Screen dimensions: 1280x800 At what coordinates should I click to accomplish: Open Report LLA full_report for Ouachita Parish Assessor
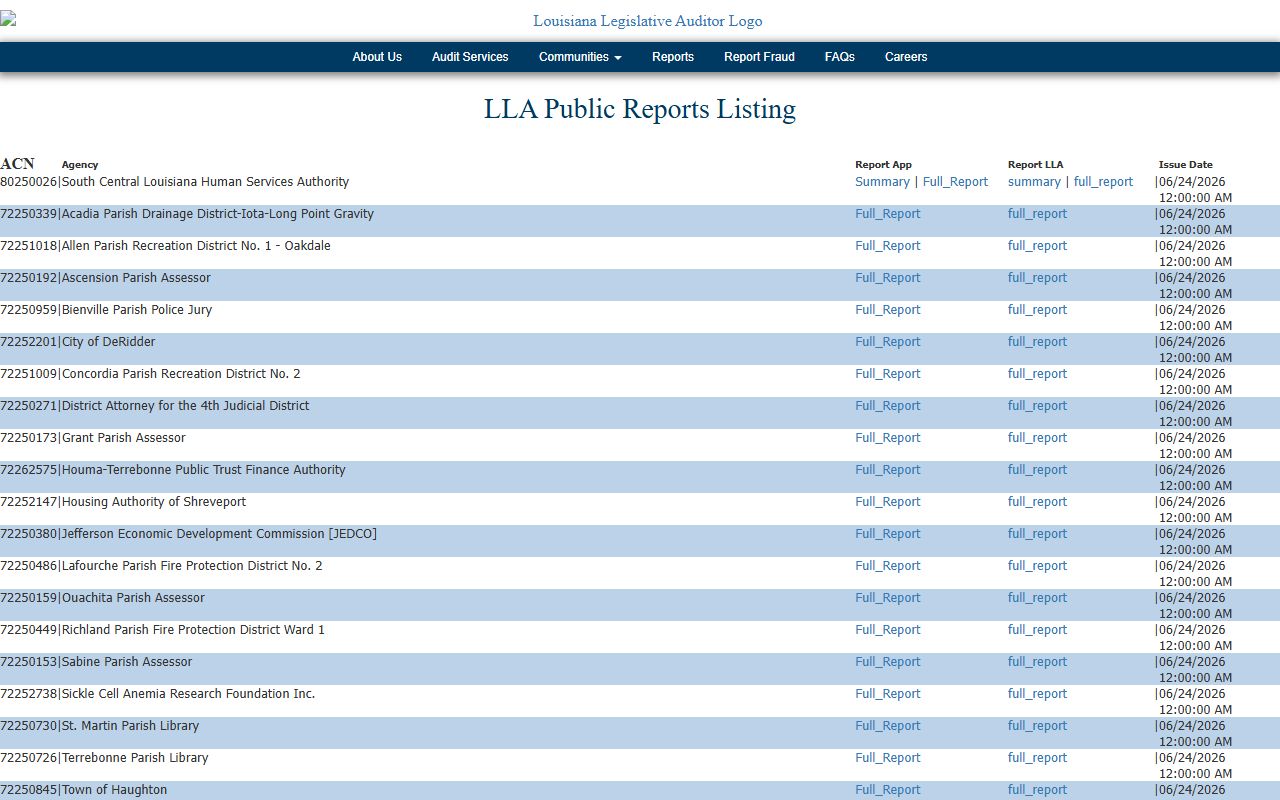[1037, 598]
